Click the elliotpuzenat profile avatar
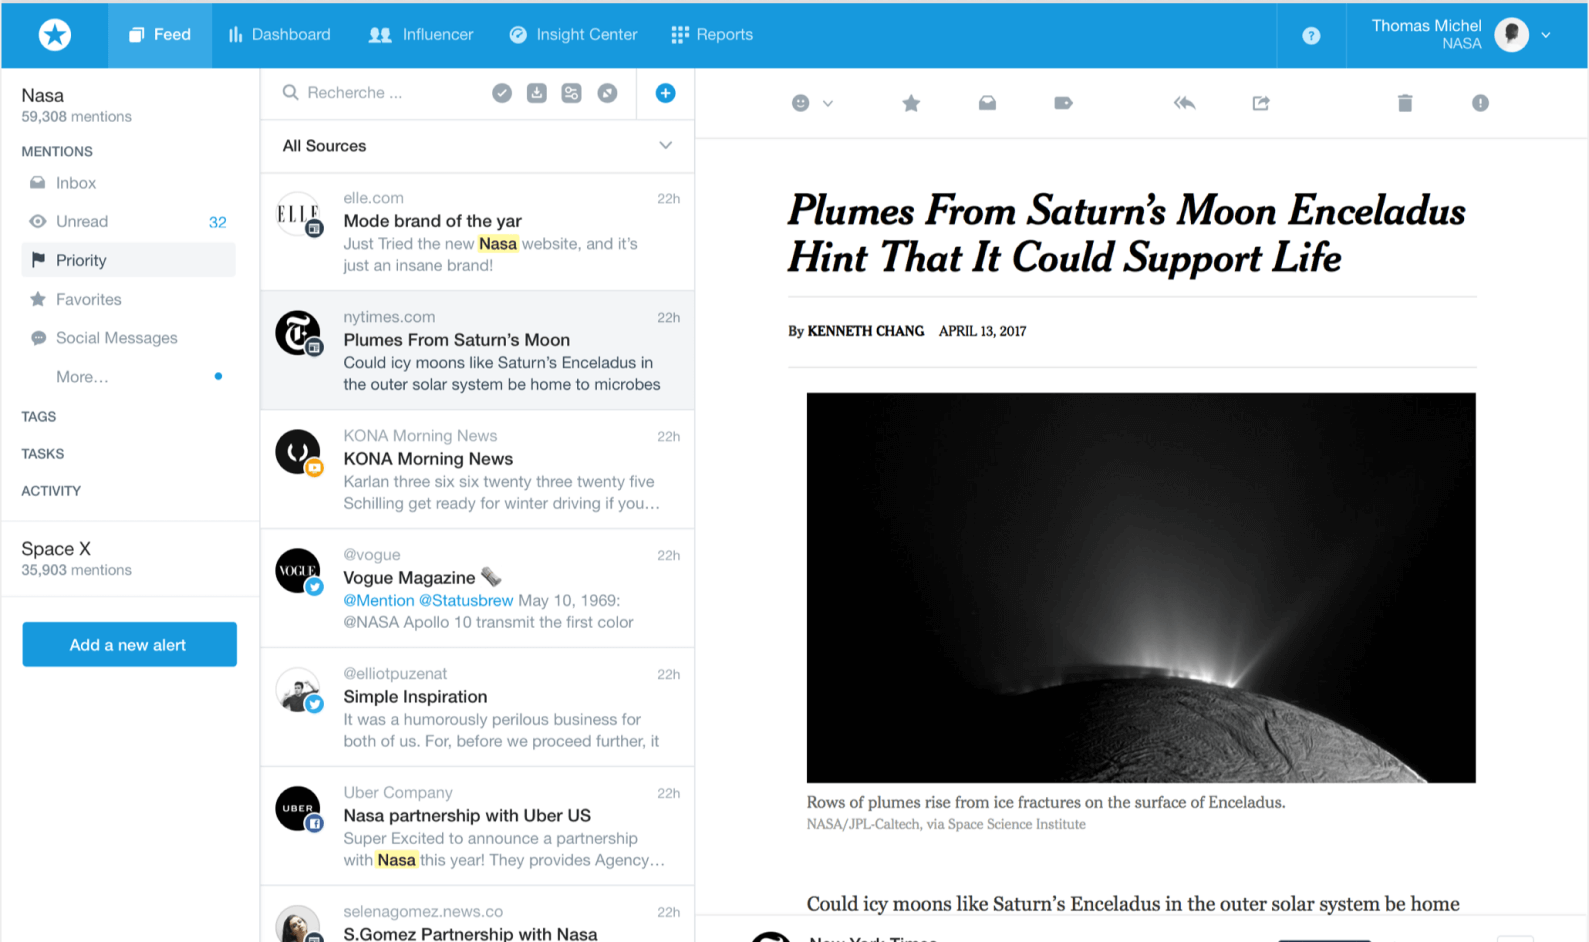1589x942 pixels. pos(298,690)
